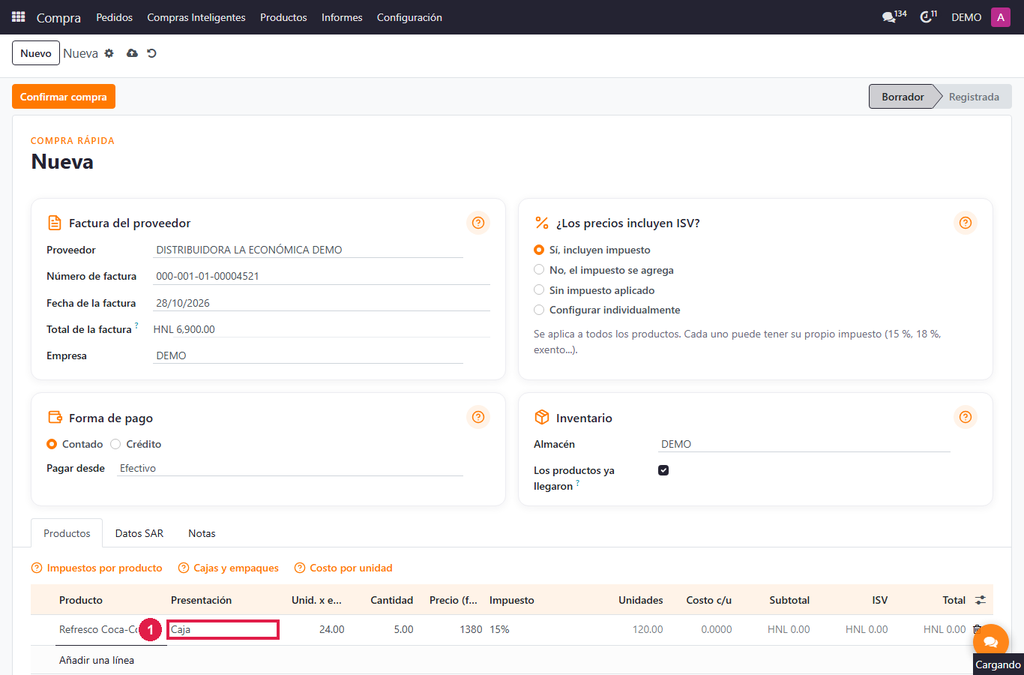The width and height of the screenshot is (1024, 675).
Task: Discard changes with the undo arrow icon
Action: coord(152,54)
